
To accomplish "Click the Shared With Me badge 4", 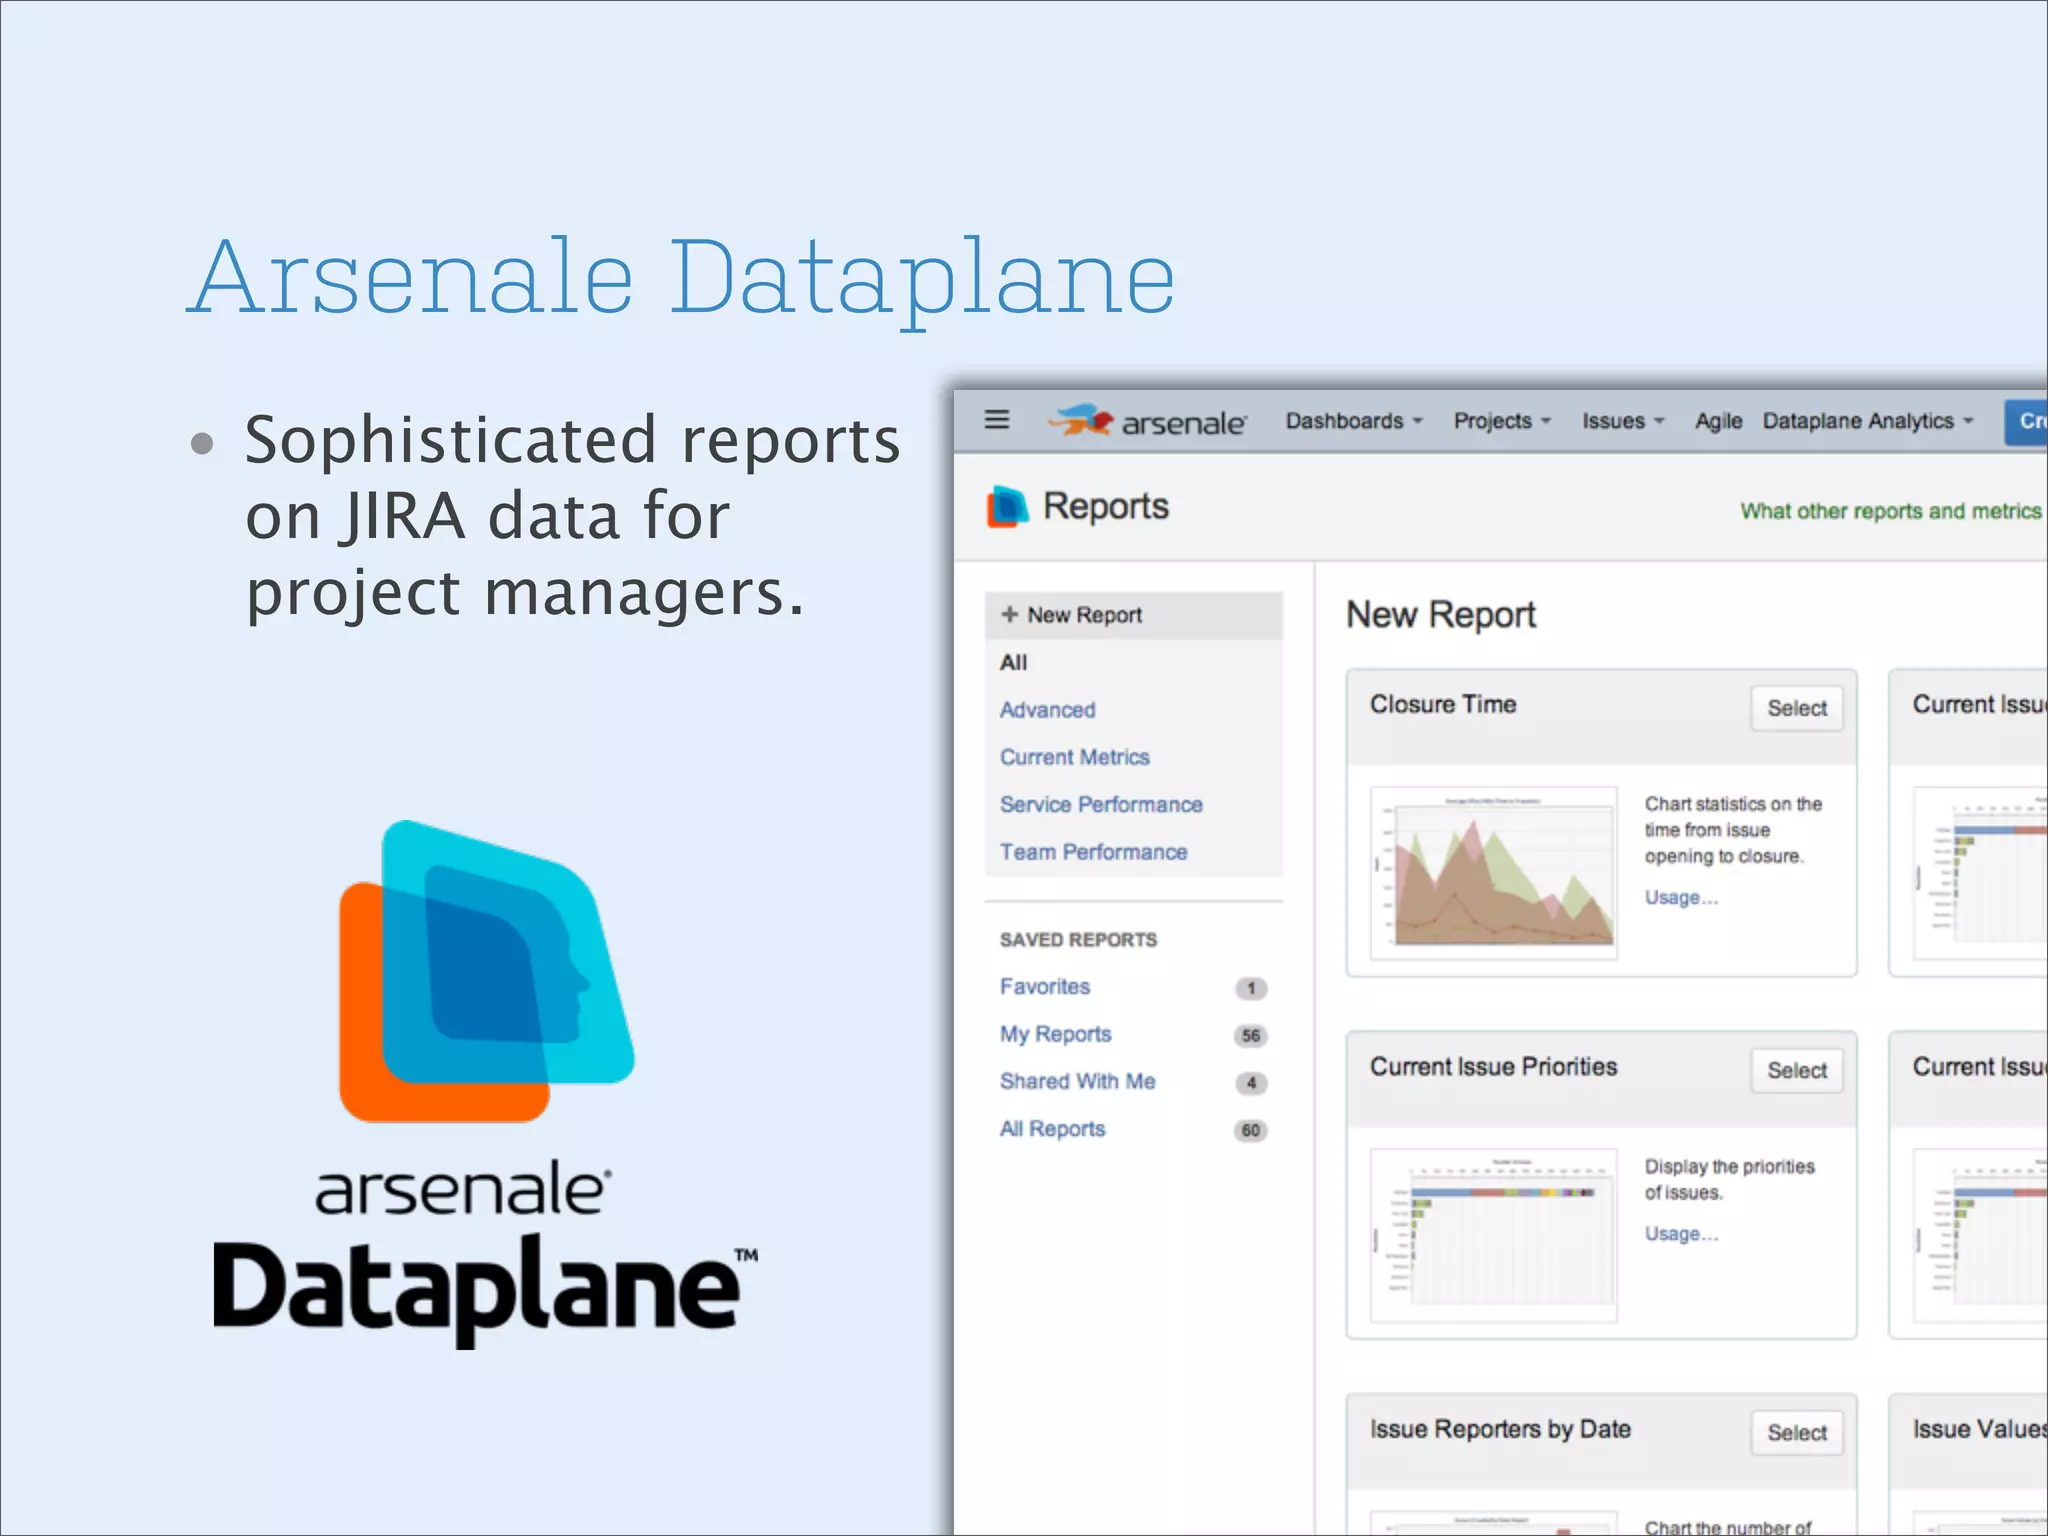I will tap(1251, 1082).
